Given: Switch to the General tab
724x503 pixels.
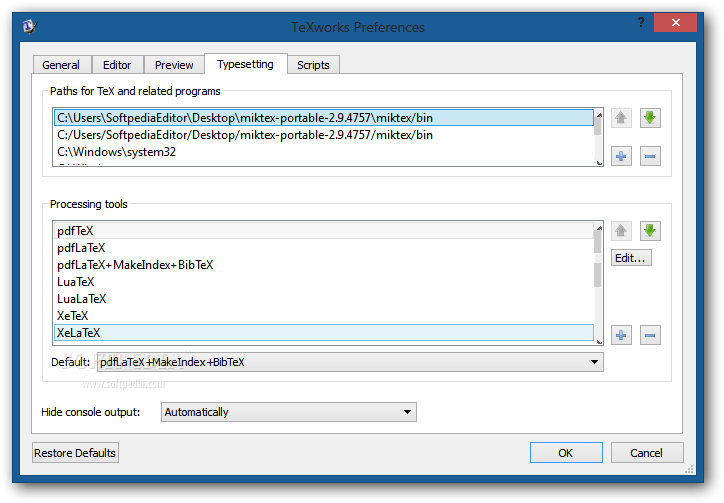Looking at the screenshot, I should [61, 65].
